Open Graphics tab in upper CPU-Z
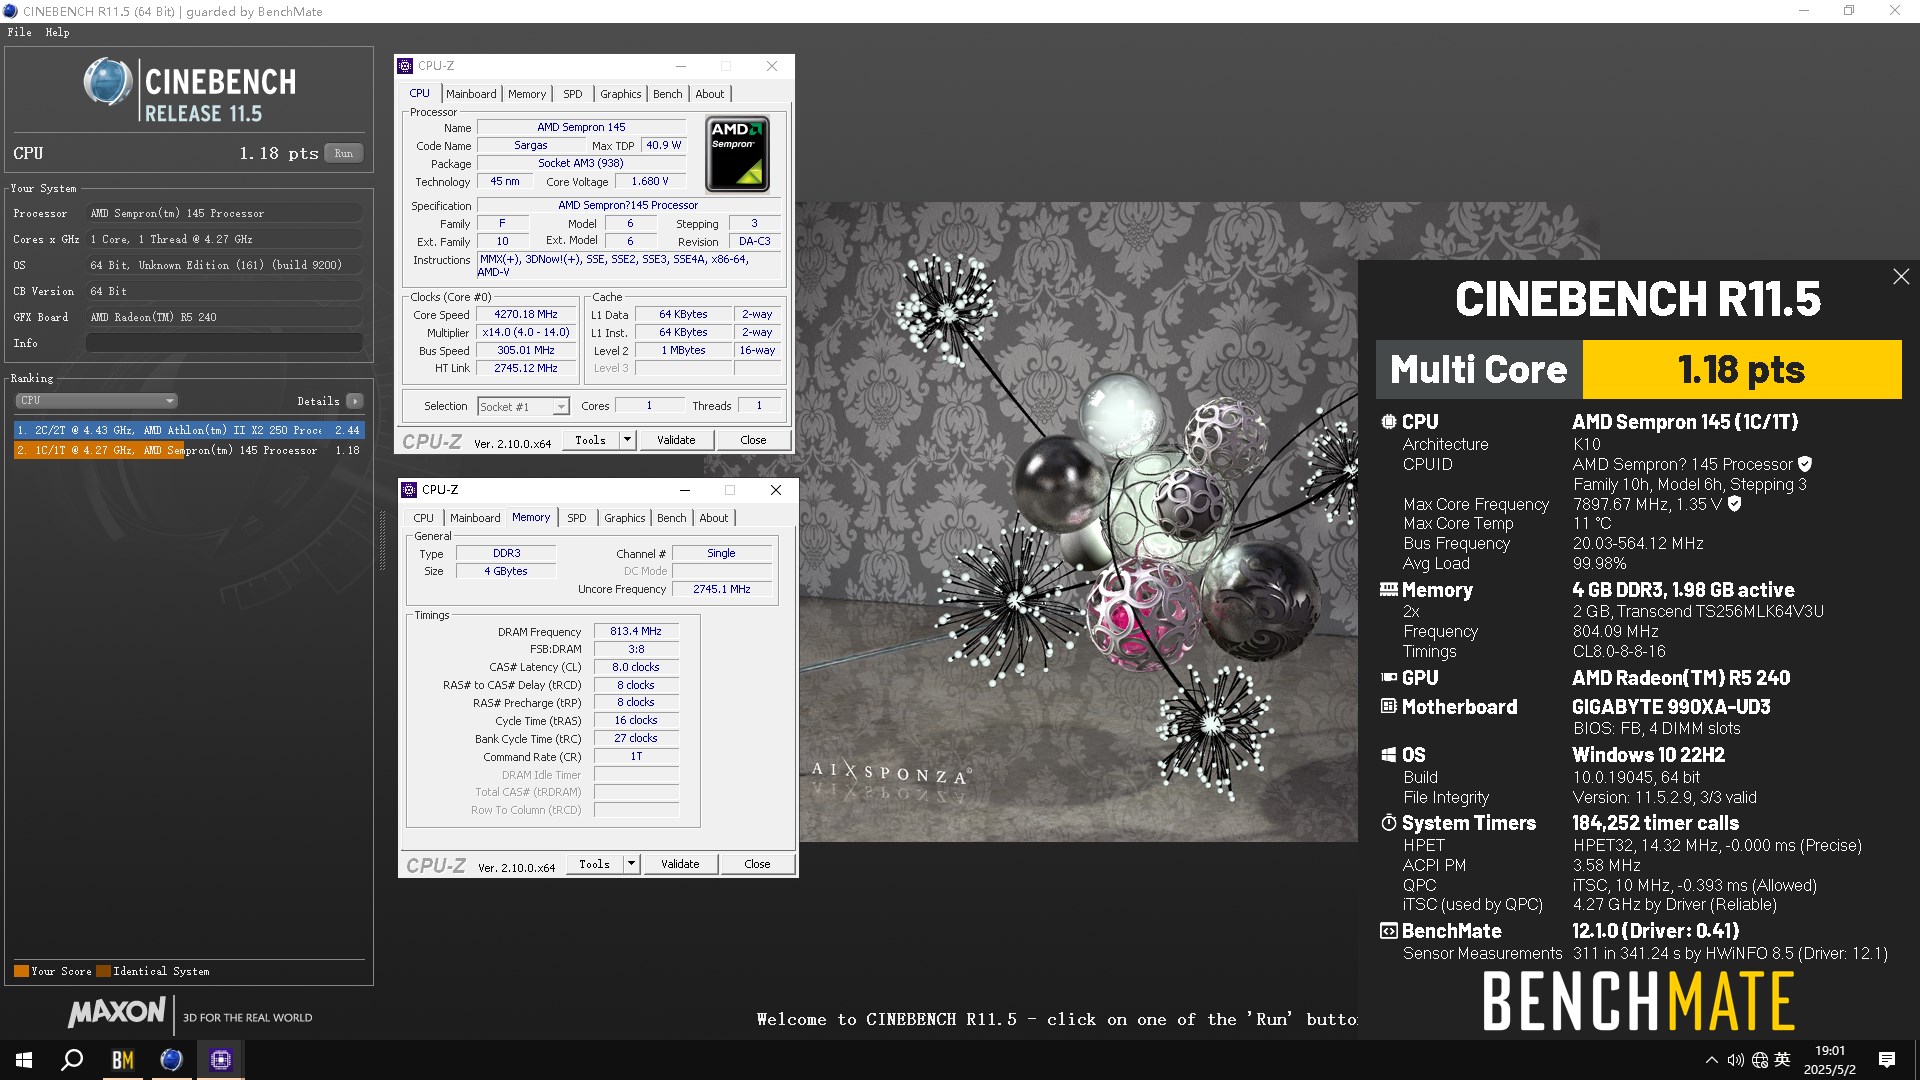Viewport: 1920px width, 1080px height. click(620, 94)
